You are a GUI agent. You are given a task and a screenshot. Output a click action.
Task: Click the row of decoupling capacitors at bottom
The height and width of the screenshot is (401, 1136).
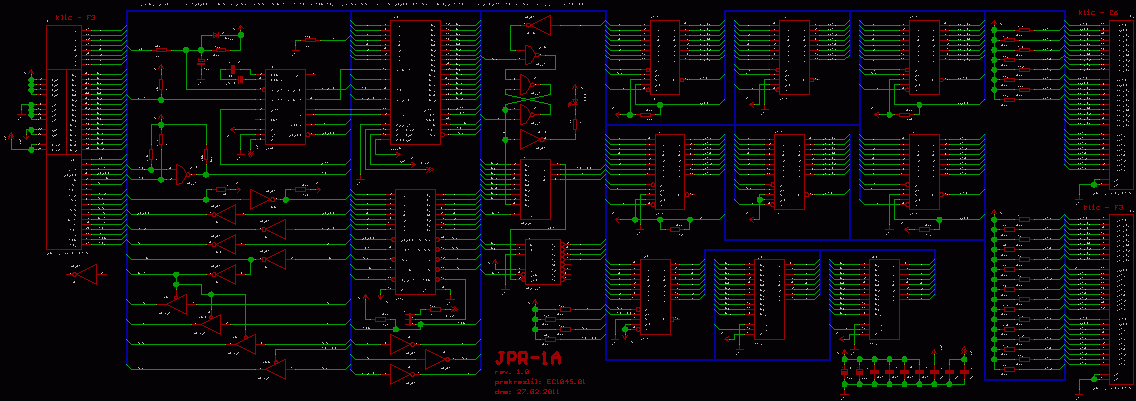click(905, 371)
